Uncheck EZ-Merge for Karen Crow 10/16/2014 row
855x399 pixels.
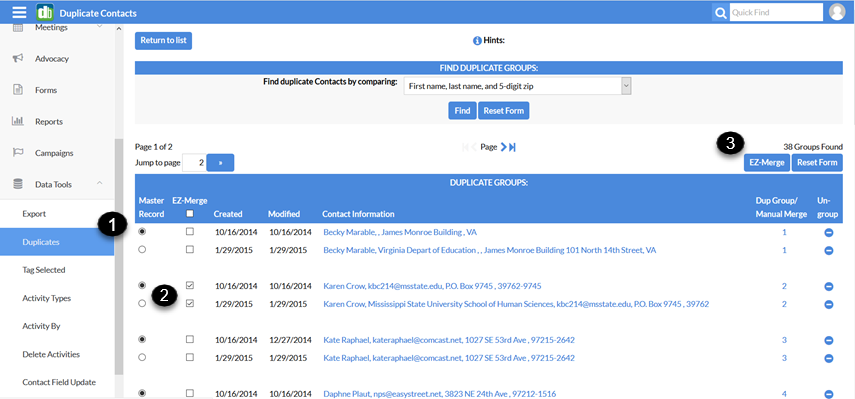(x=190, y=285)
